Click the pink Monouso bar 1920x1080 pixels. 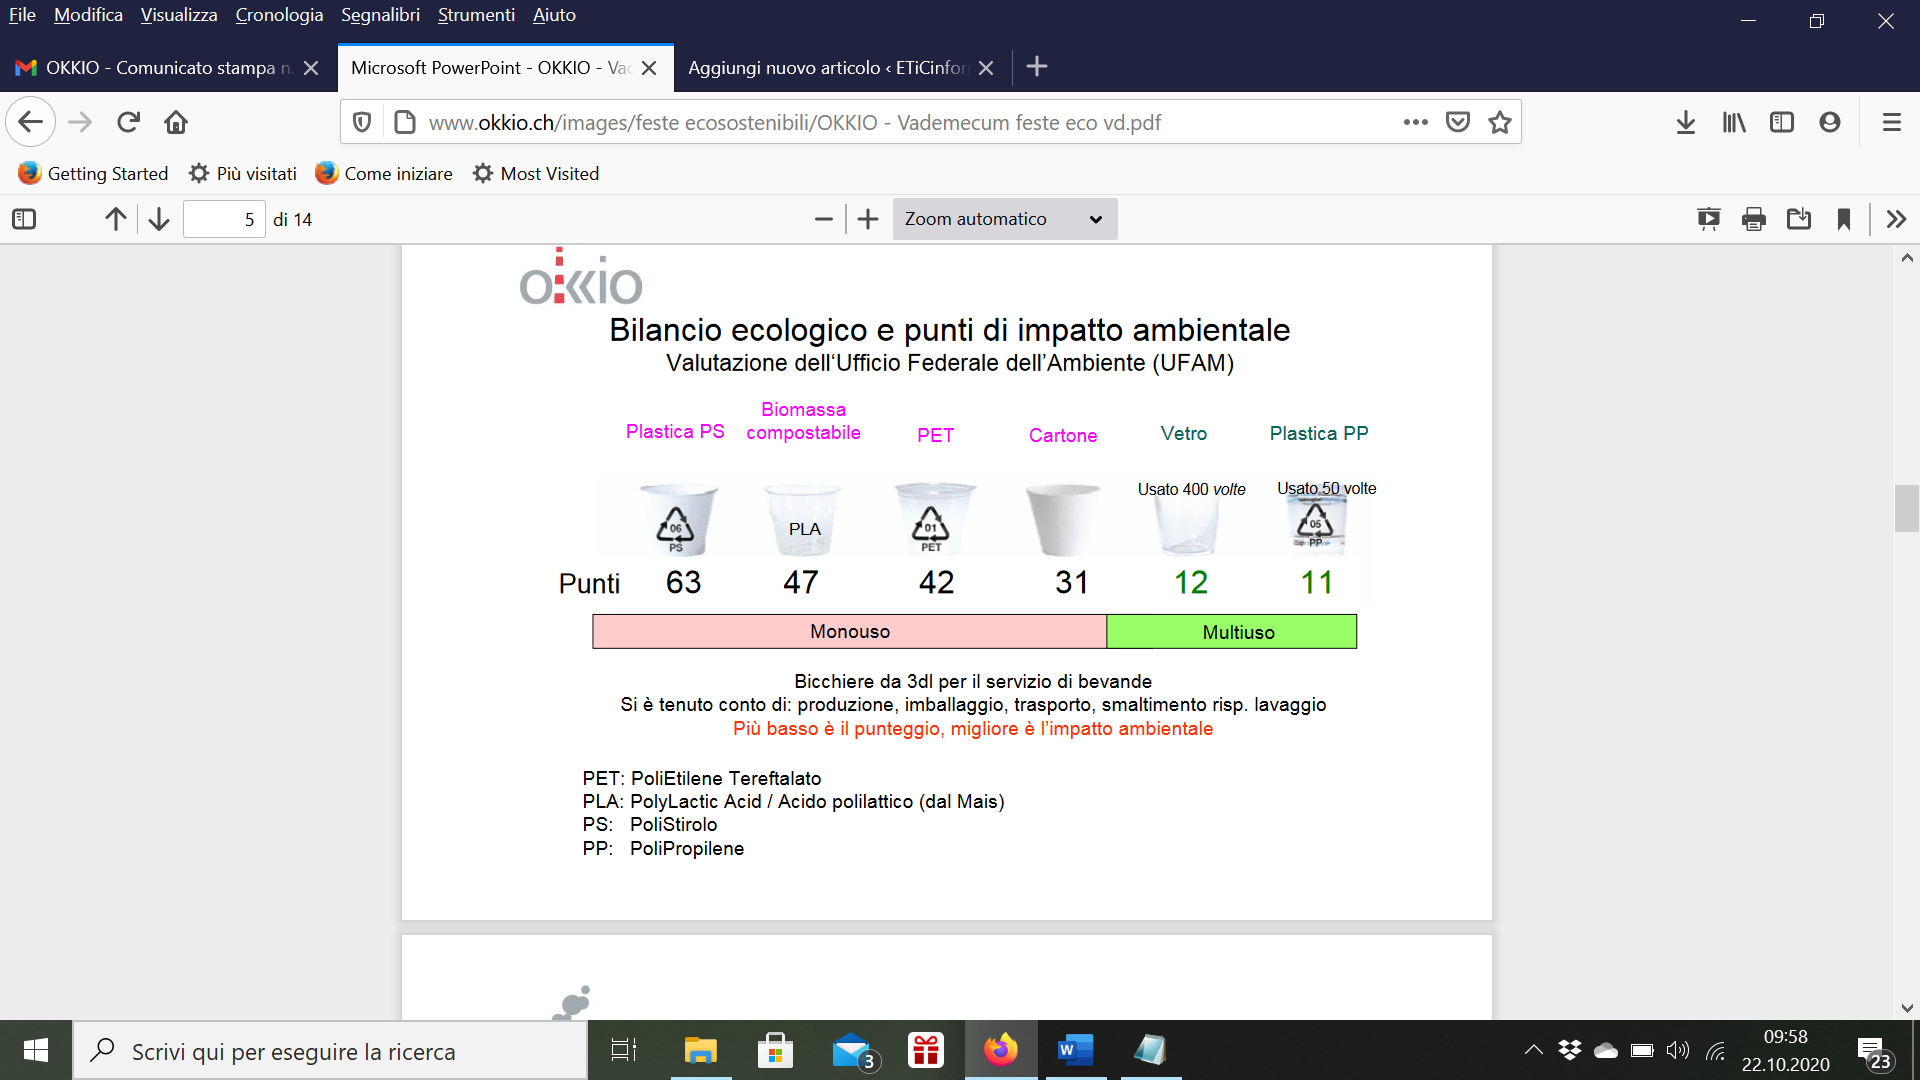[850, 631]
